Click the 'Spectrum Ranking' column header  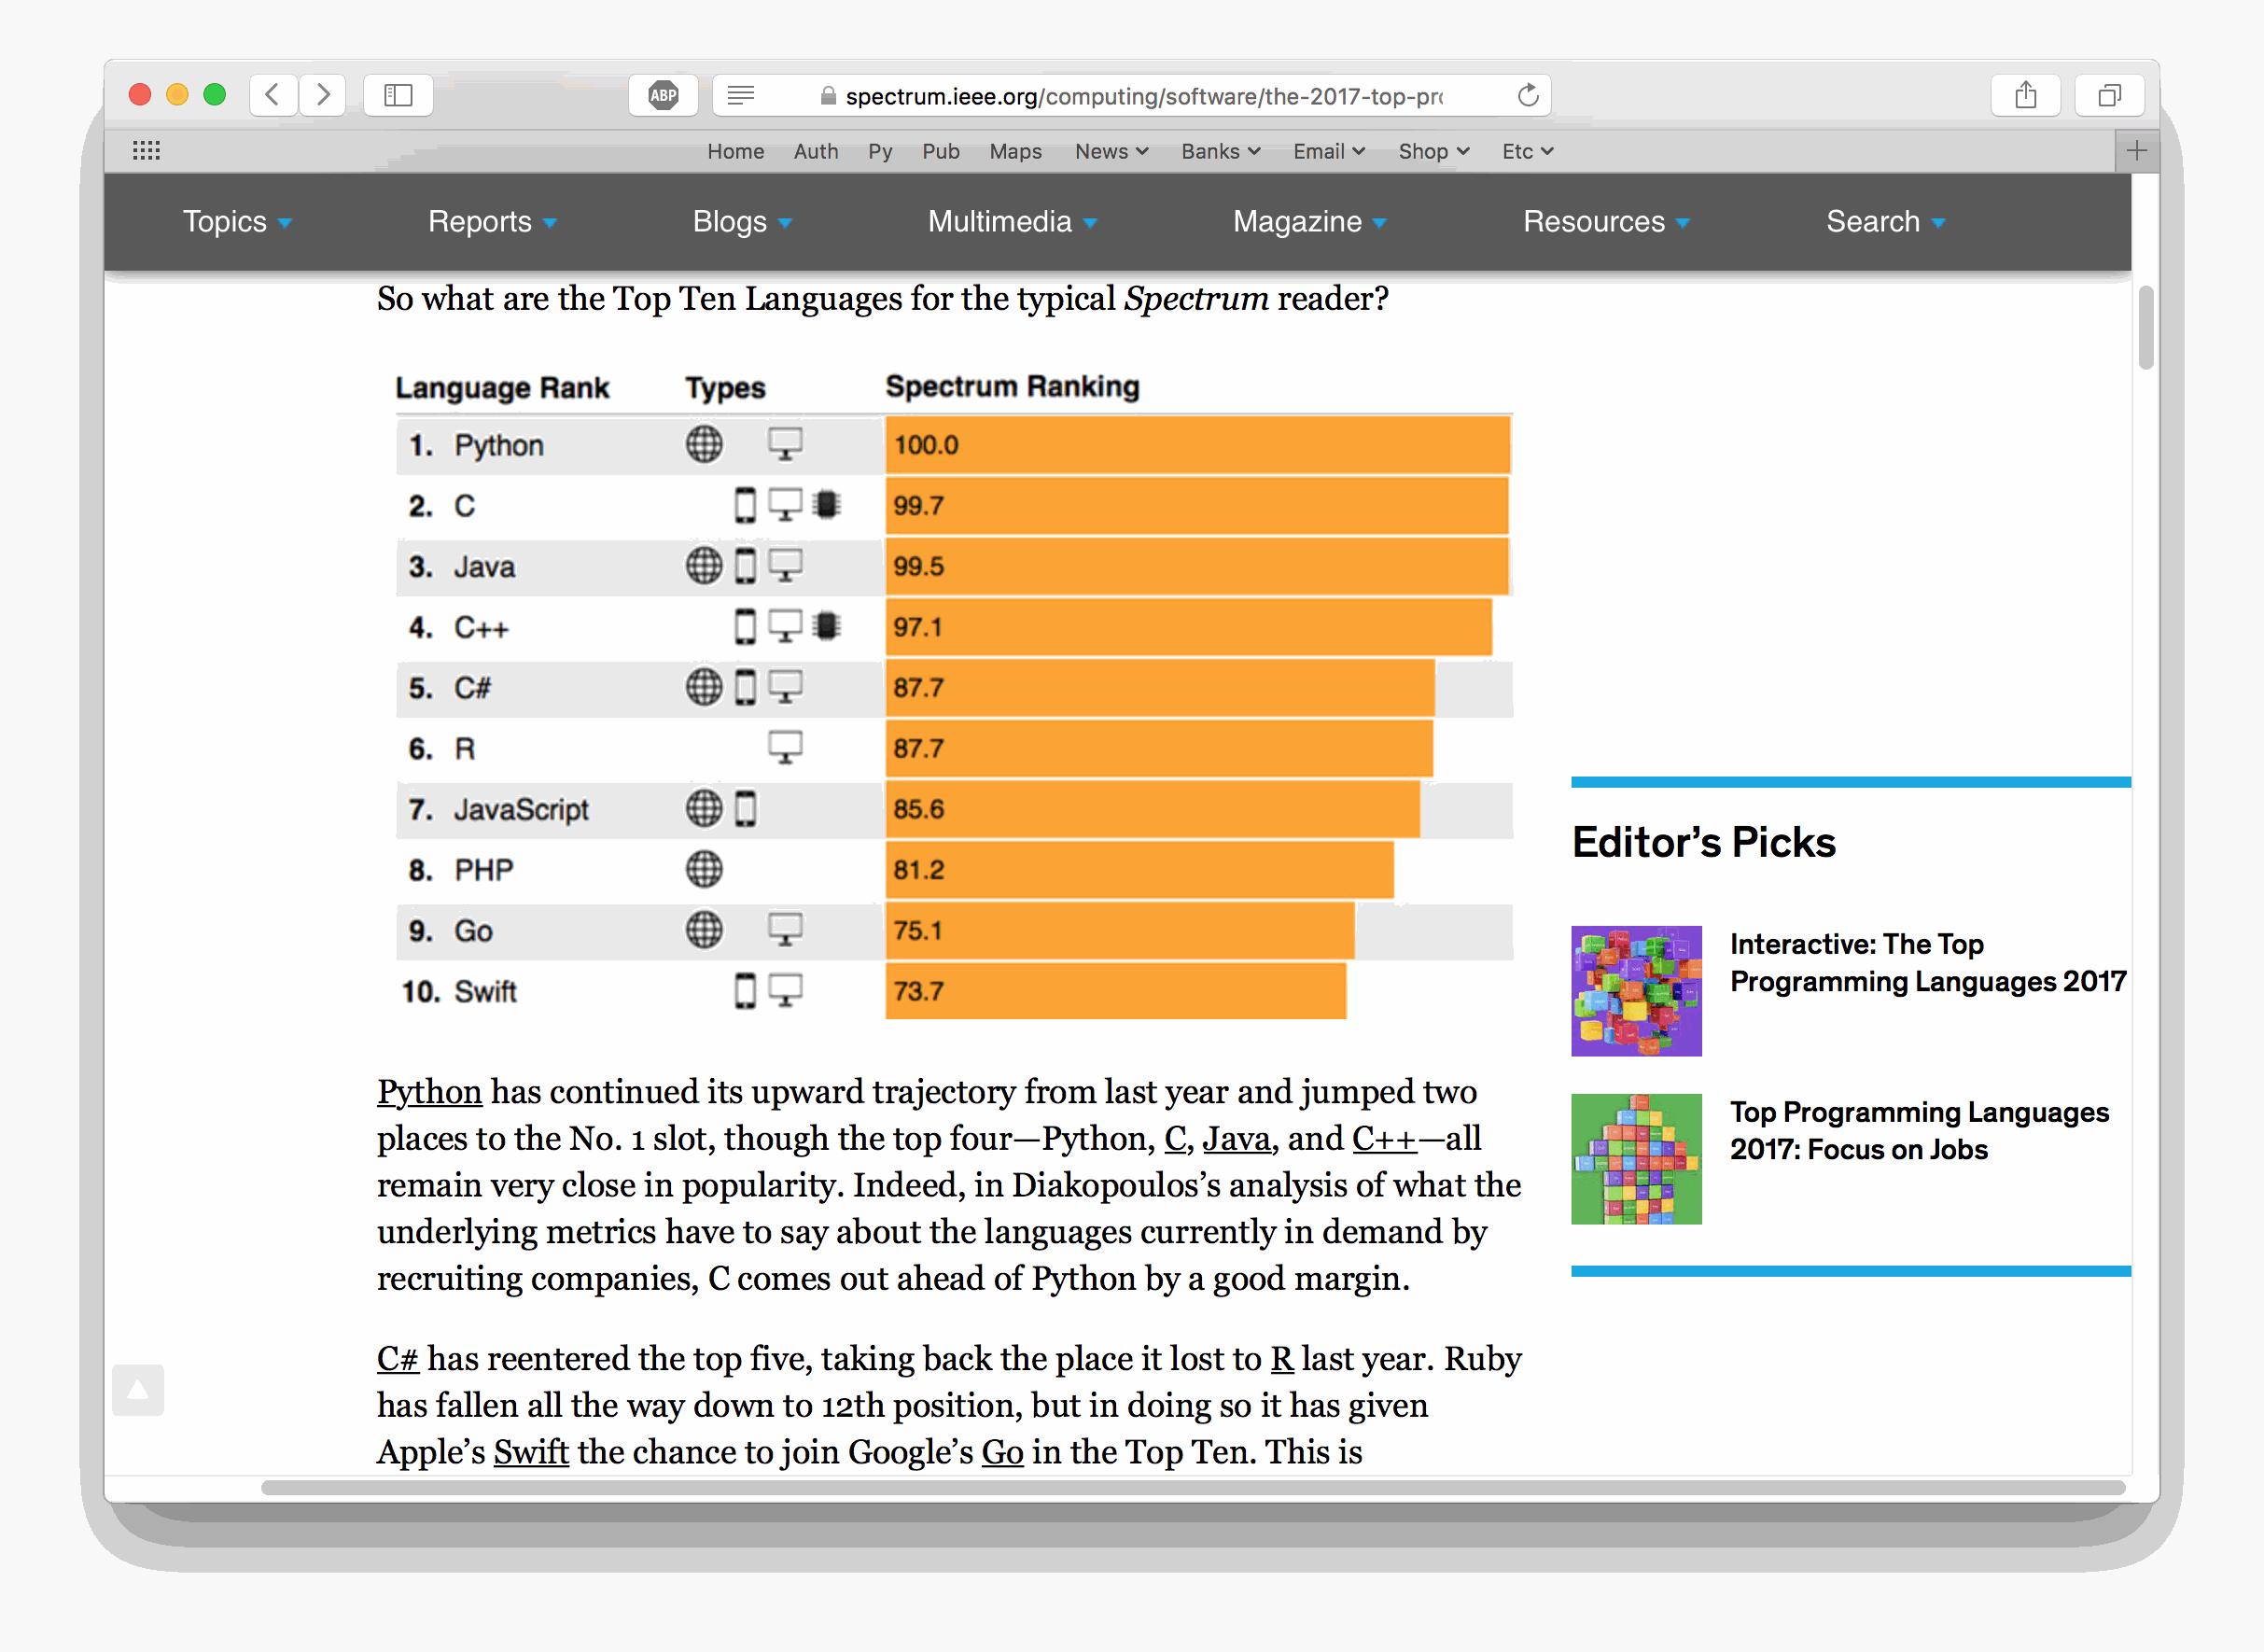click(x=1012, y=386)
